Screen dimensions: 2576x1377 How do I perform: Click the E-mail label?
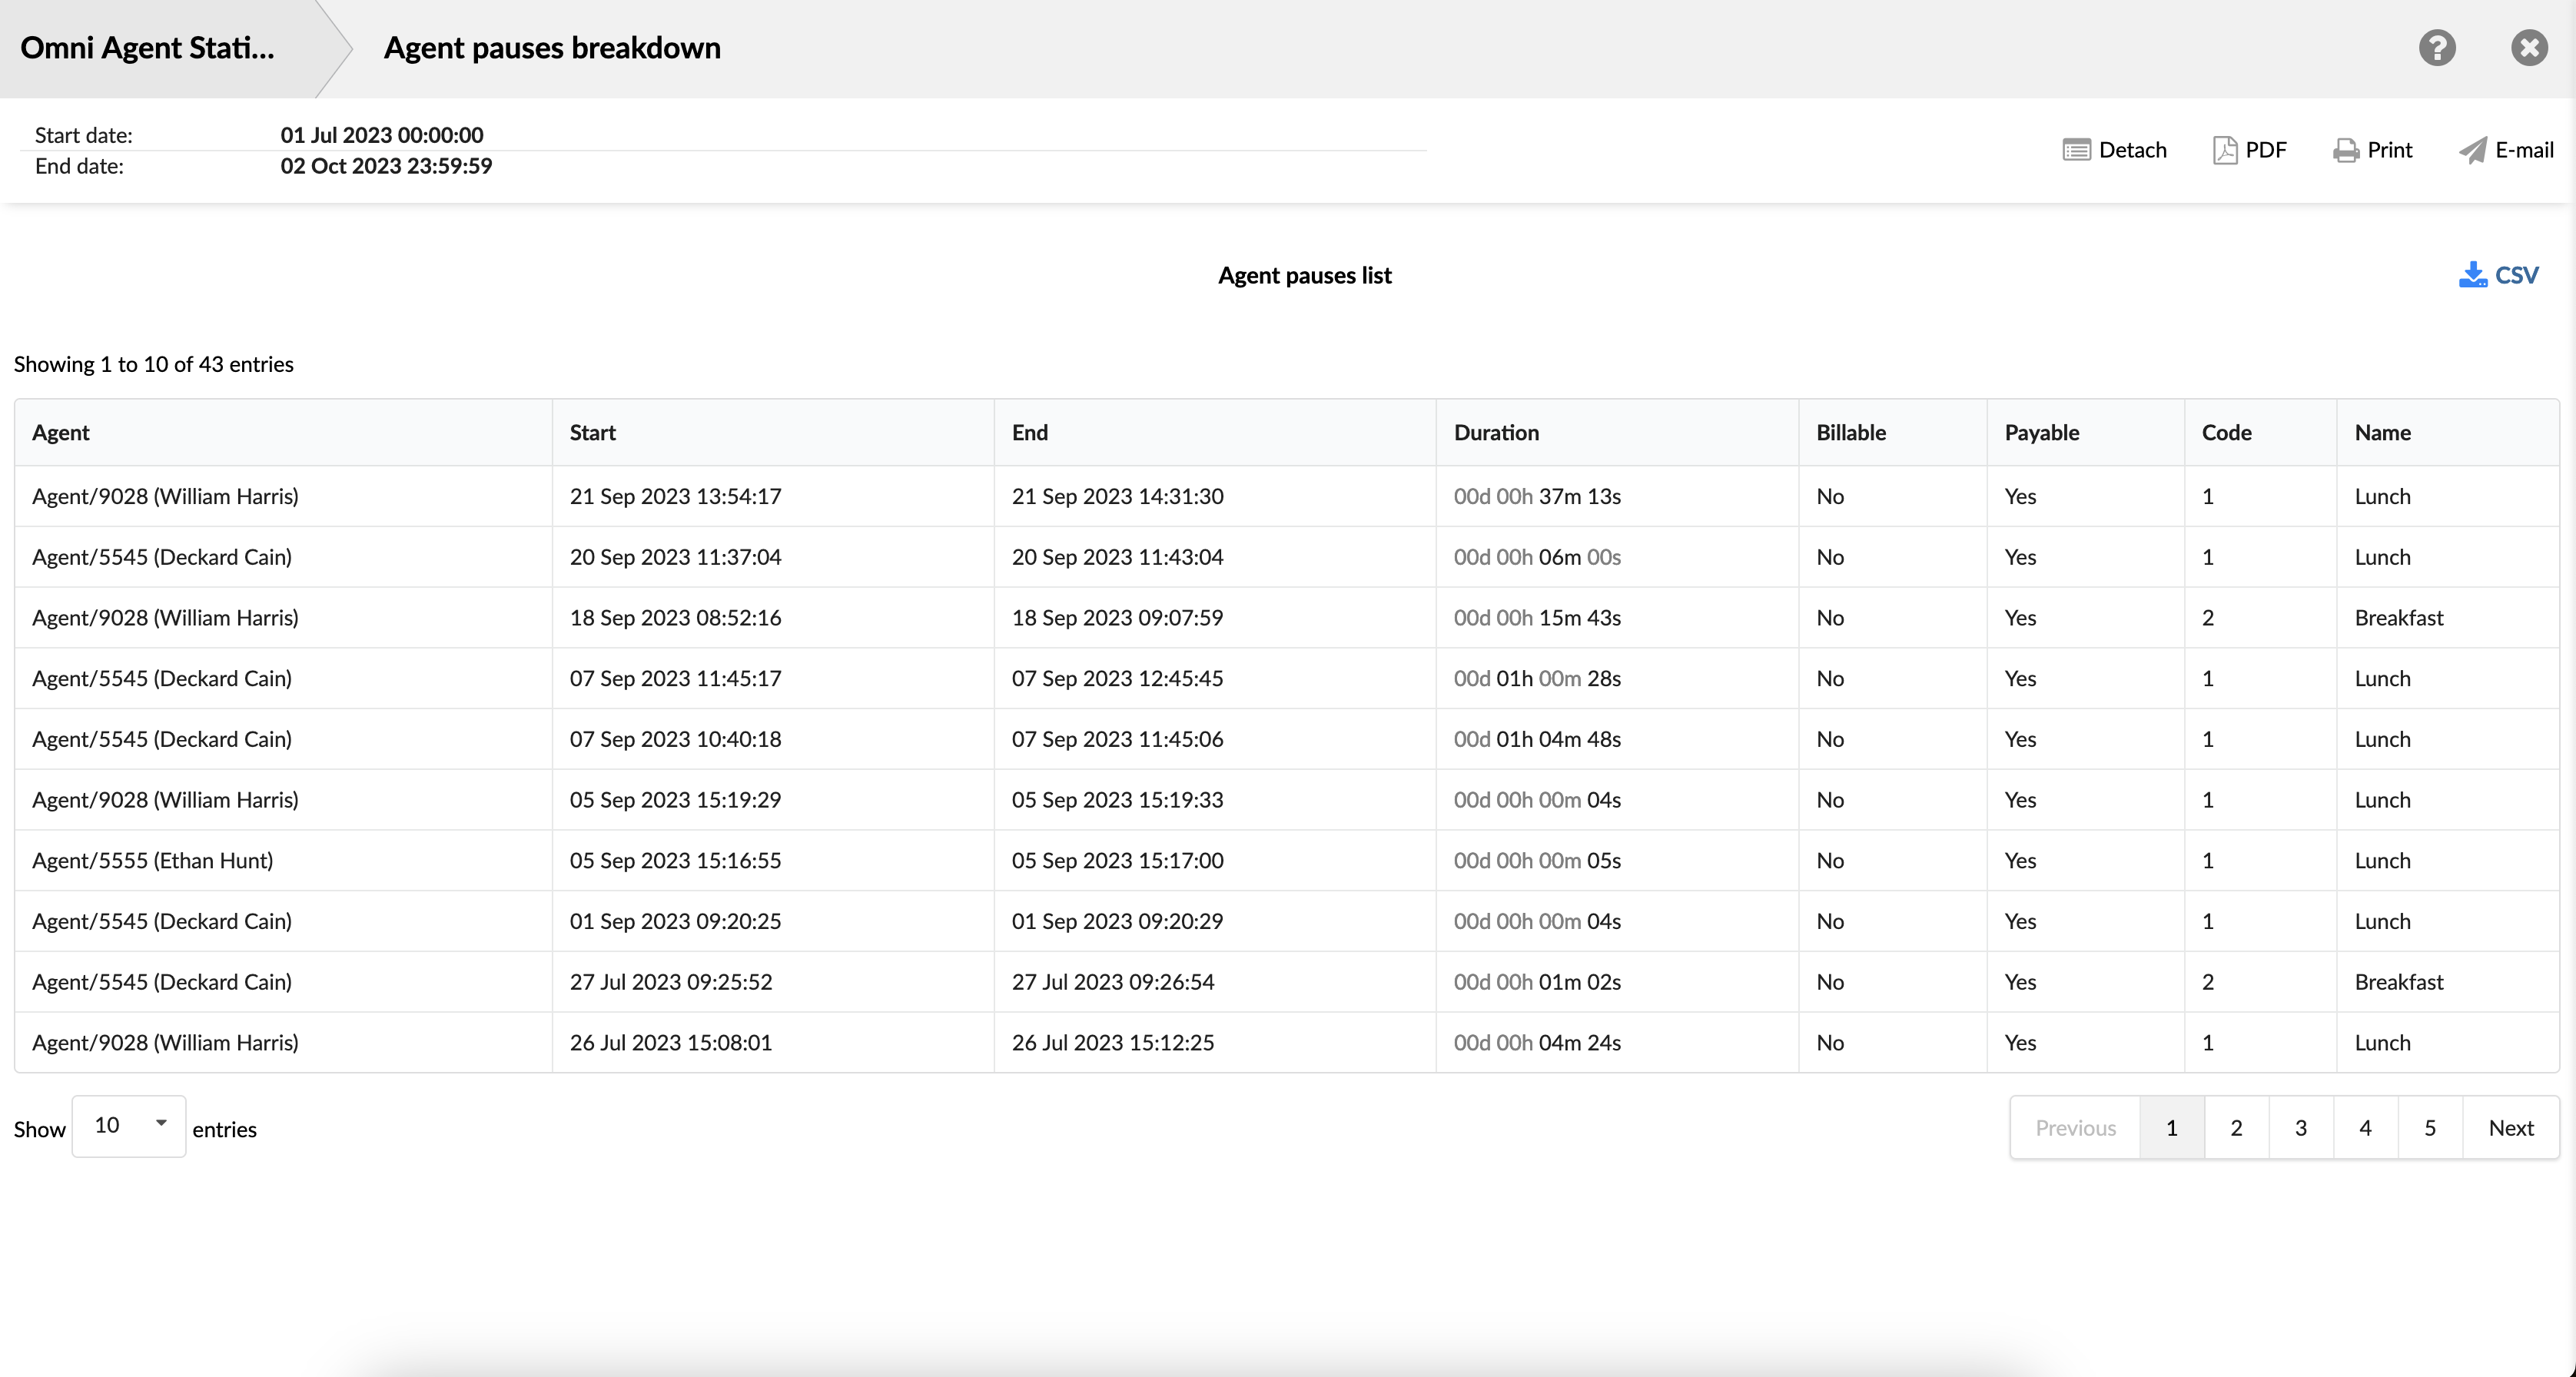click(x=2524, y=150)
